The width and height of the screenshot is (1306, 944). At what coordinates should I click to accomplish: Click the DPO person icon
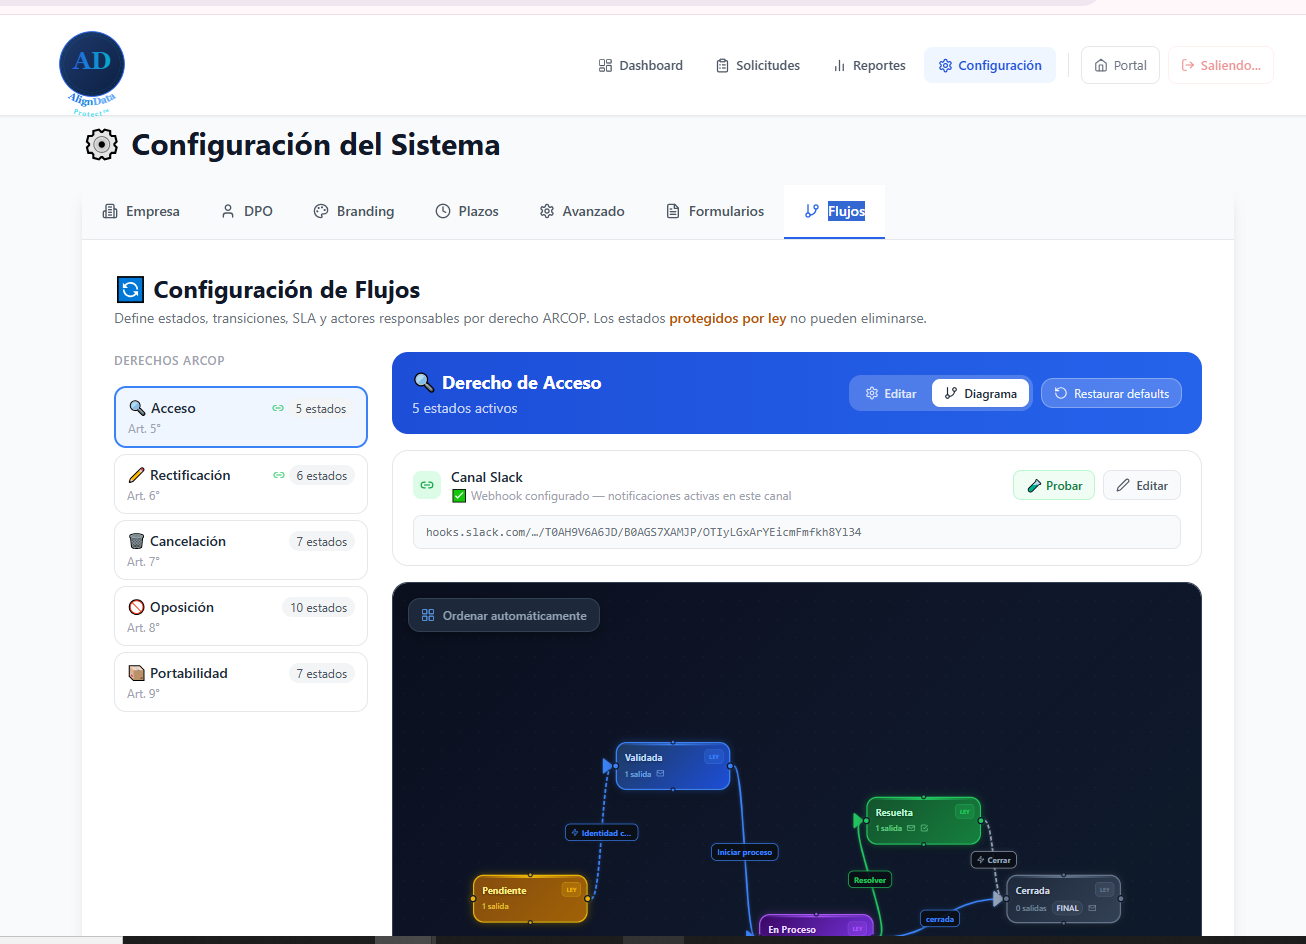click(228, 211)
